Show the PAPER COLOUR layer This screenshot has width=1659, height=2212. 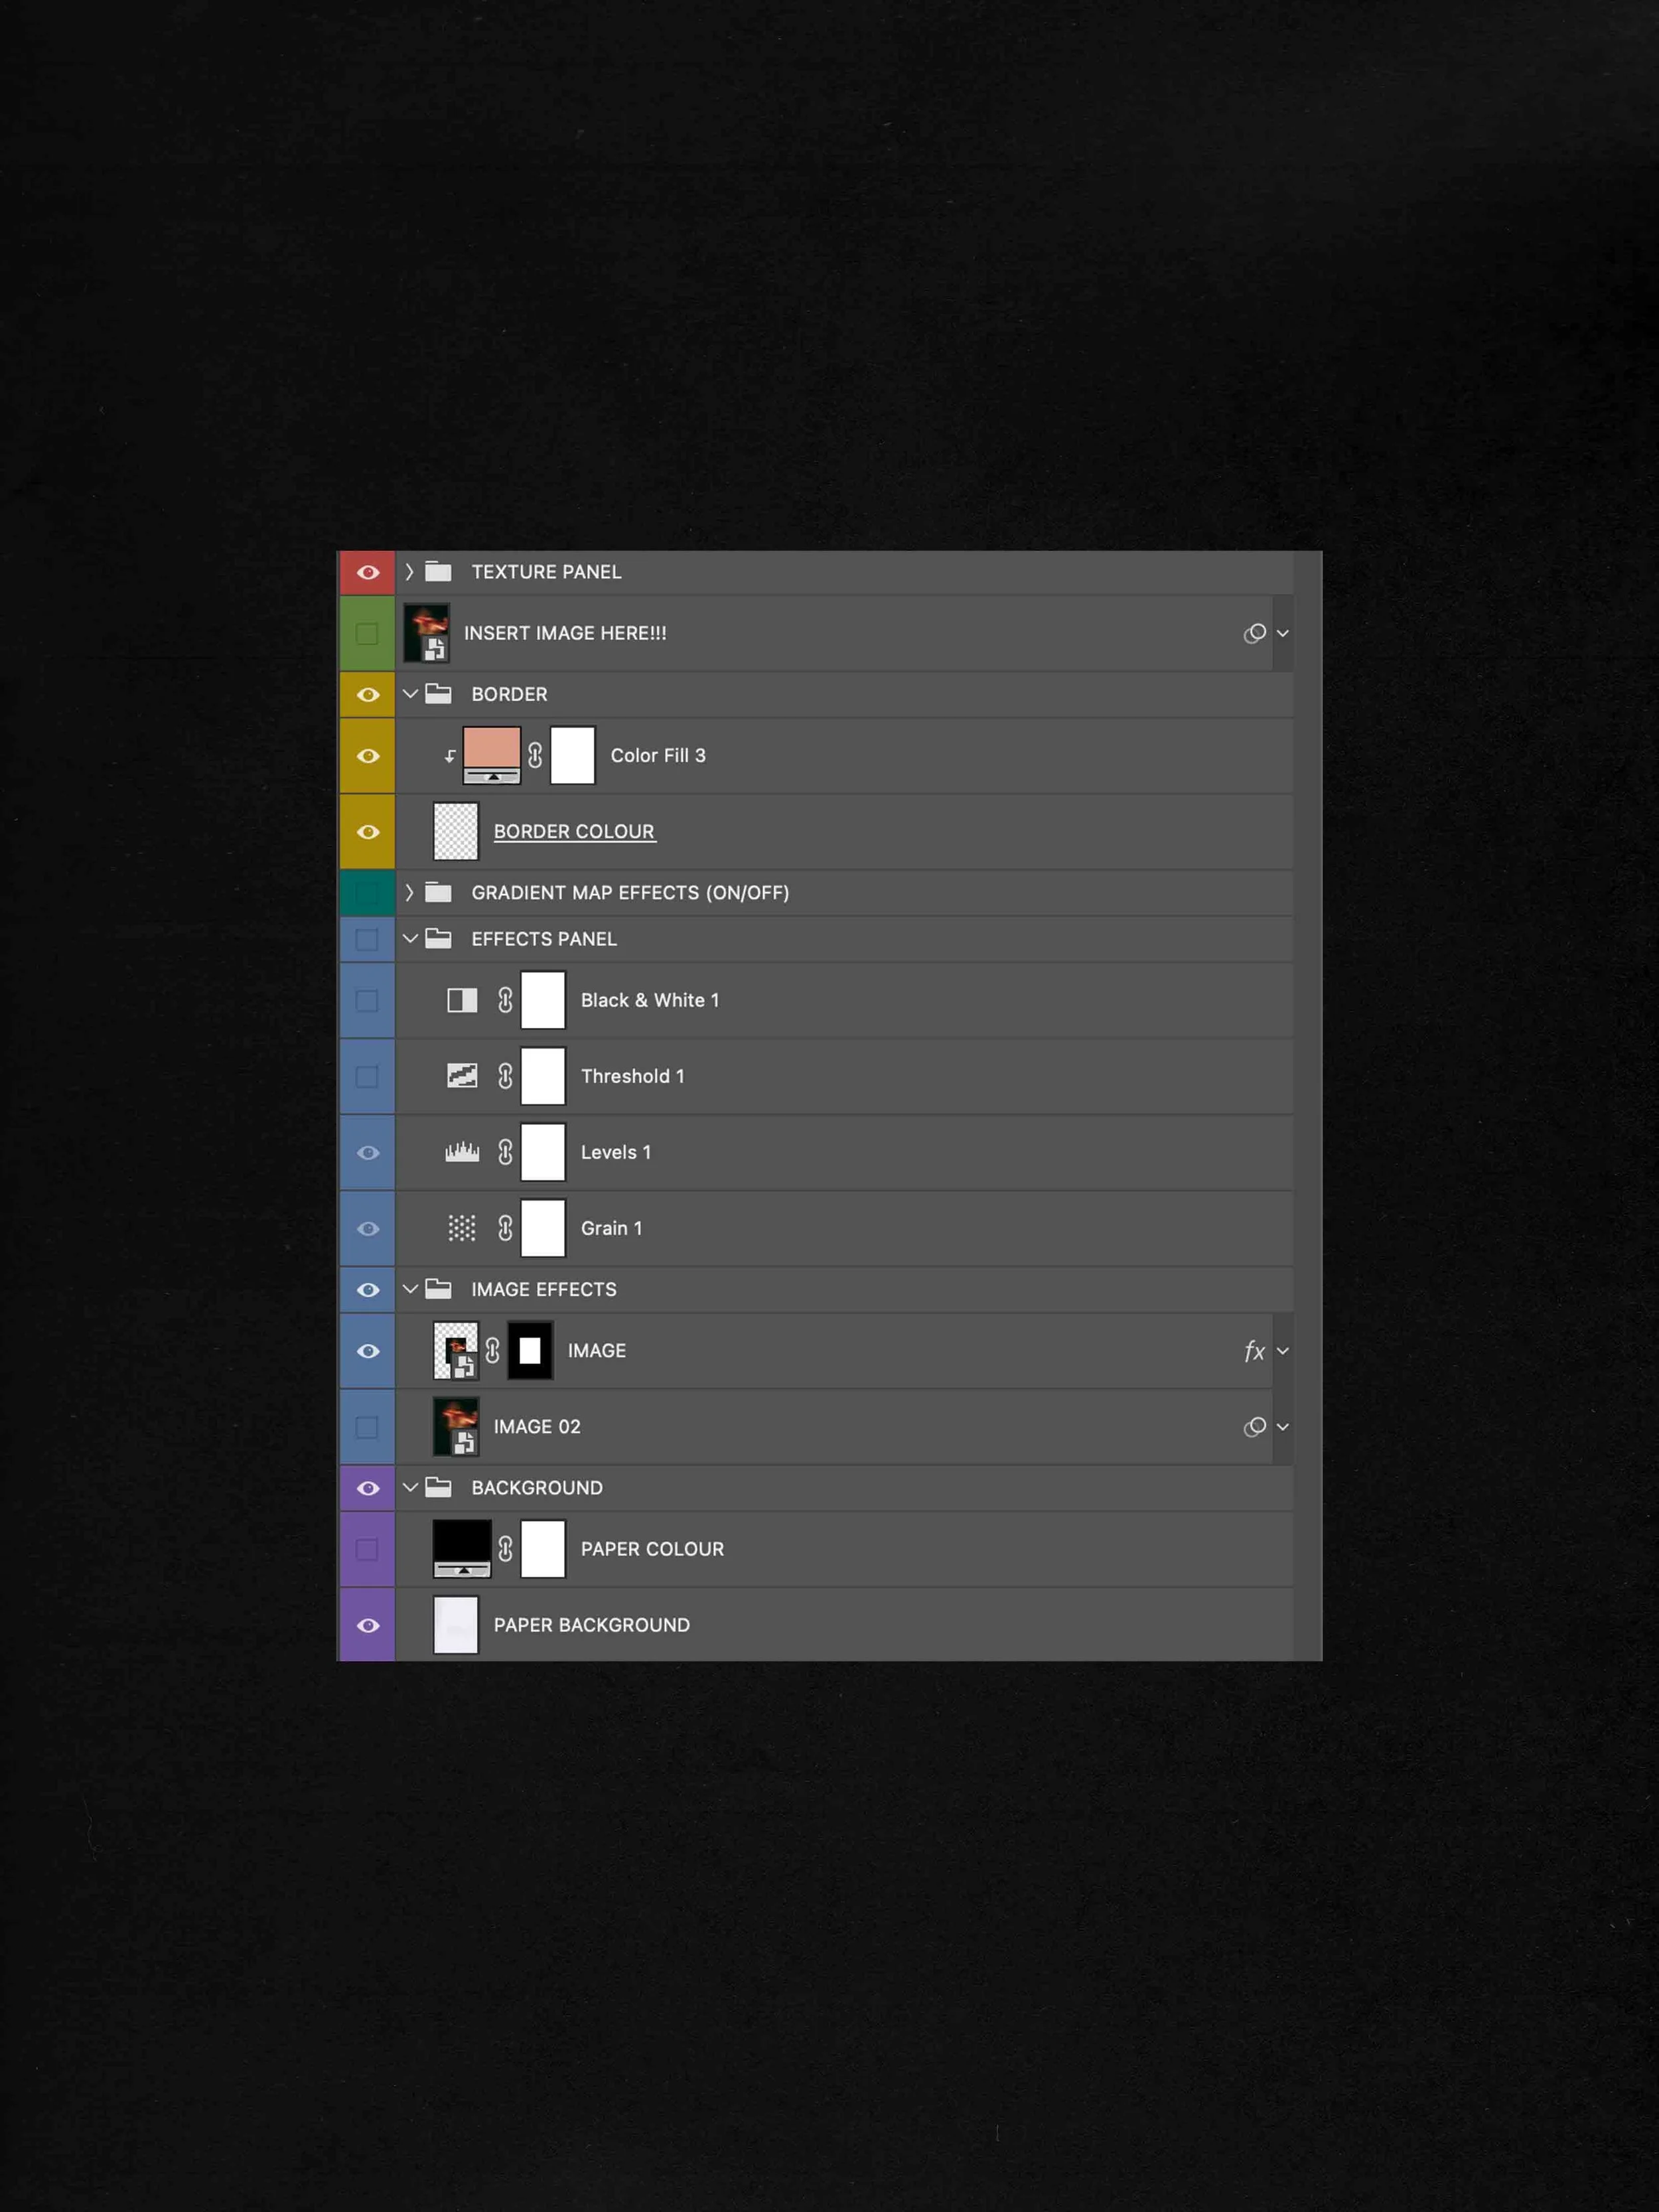pyautogui.click(x=367, y=1549)
